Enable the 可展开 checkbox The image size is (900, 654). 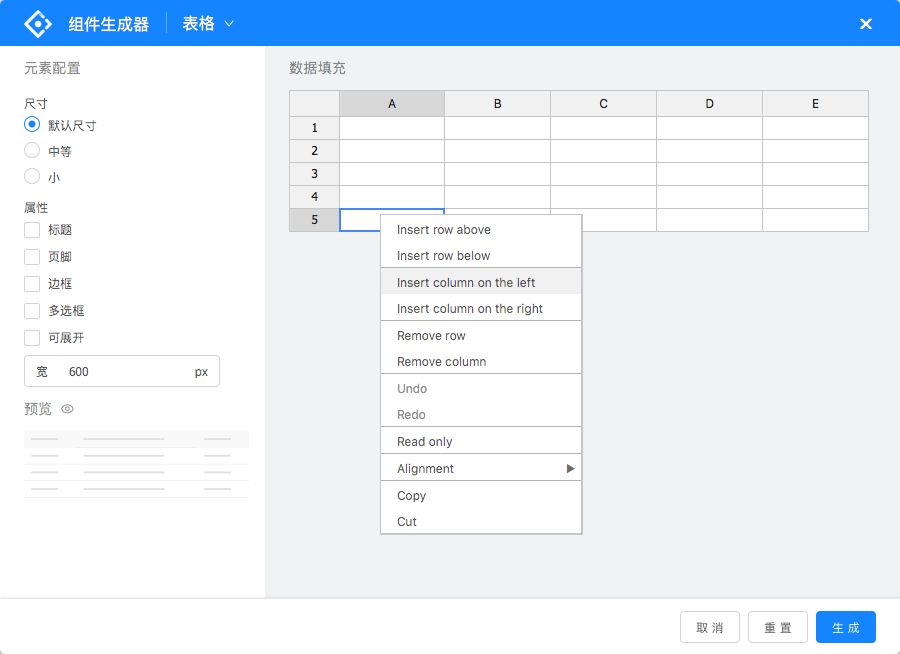32,338
